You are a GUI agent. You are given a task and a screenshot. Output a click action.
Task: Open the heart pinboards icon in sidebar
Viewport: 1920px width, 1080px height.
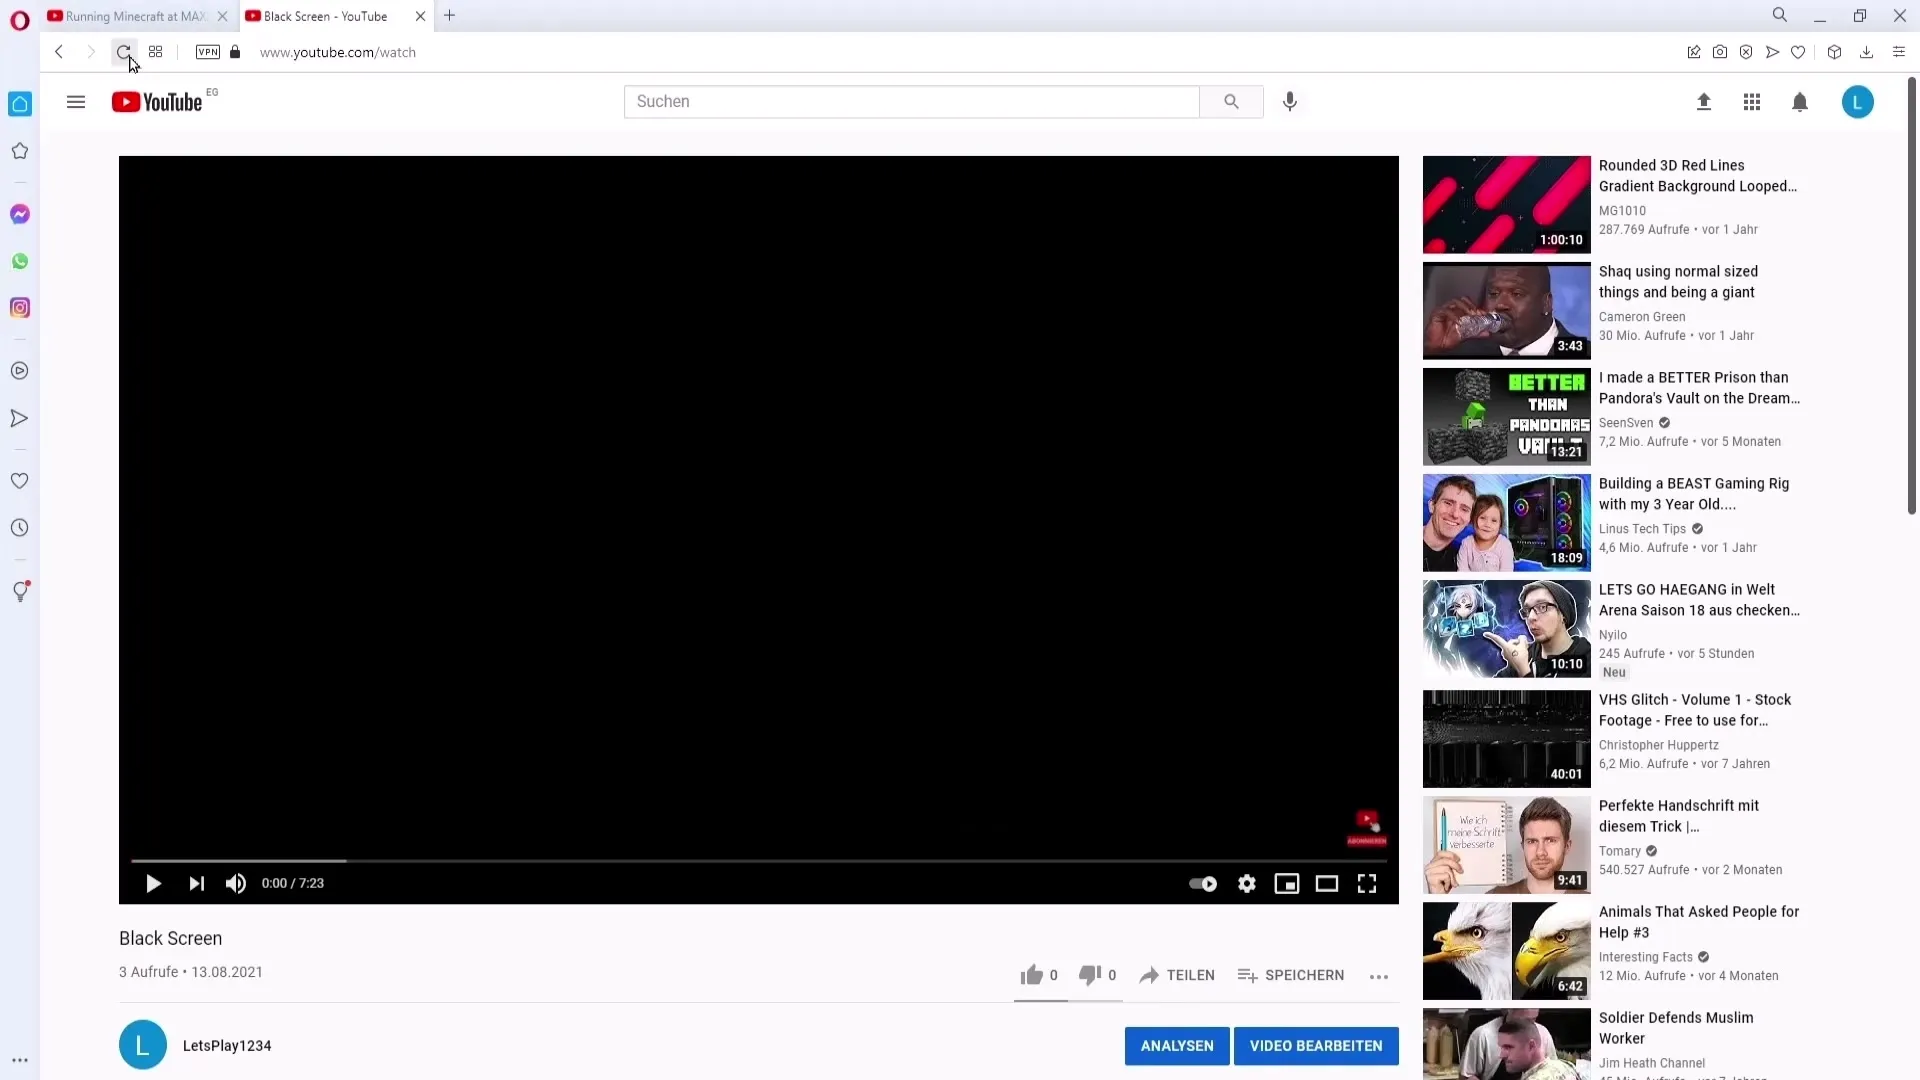coord(20,481)
